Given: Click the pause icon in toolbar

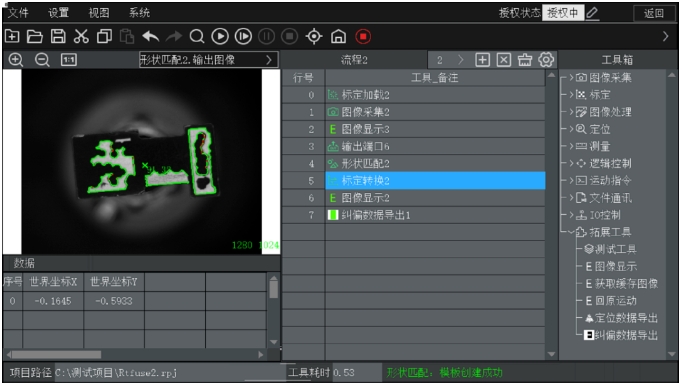Looking at the screenshot, I should [x=267, y=36].
